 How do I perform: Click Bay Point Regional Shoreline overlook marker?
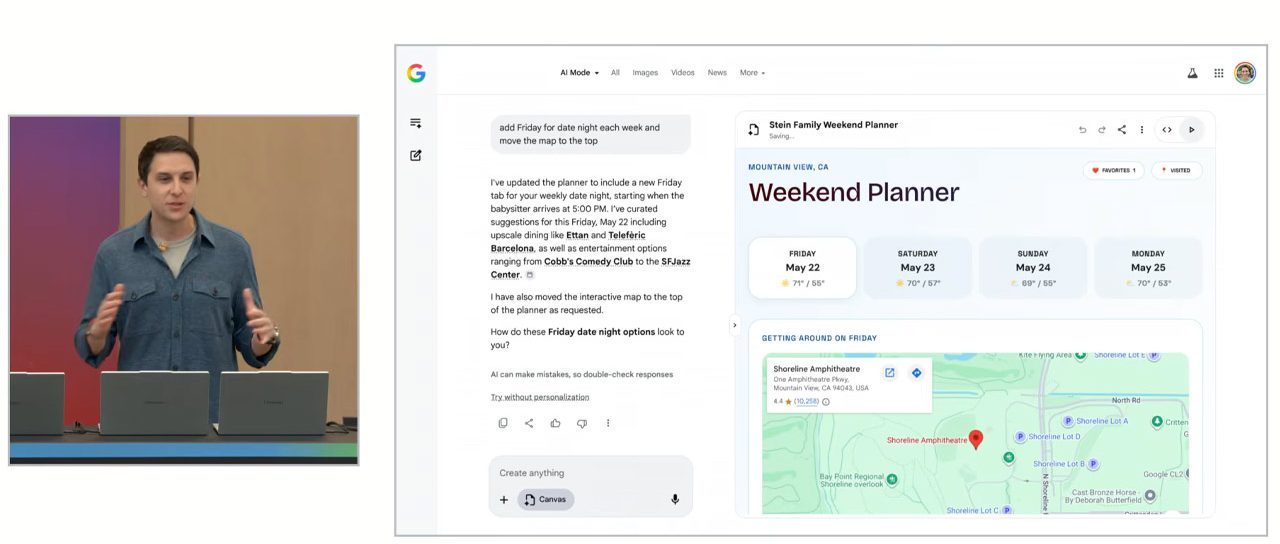892,480
